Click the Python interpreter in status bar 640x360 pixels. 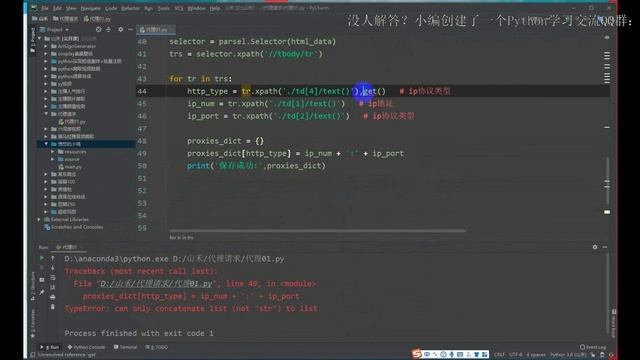(569, 355)
